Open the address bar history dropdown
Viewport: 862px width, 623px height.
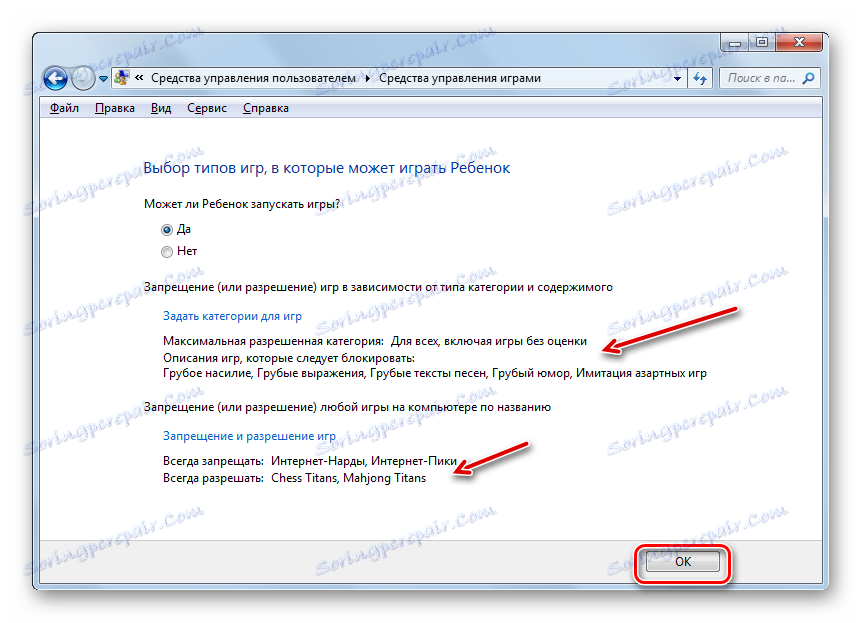(677, 79)
